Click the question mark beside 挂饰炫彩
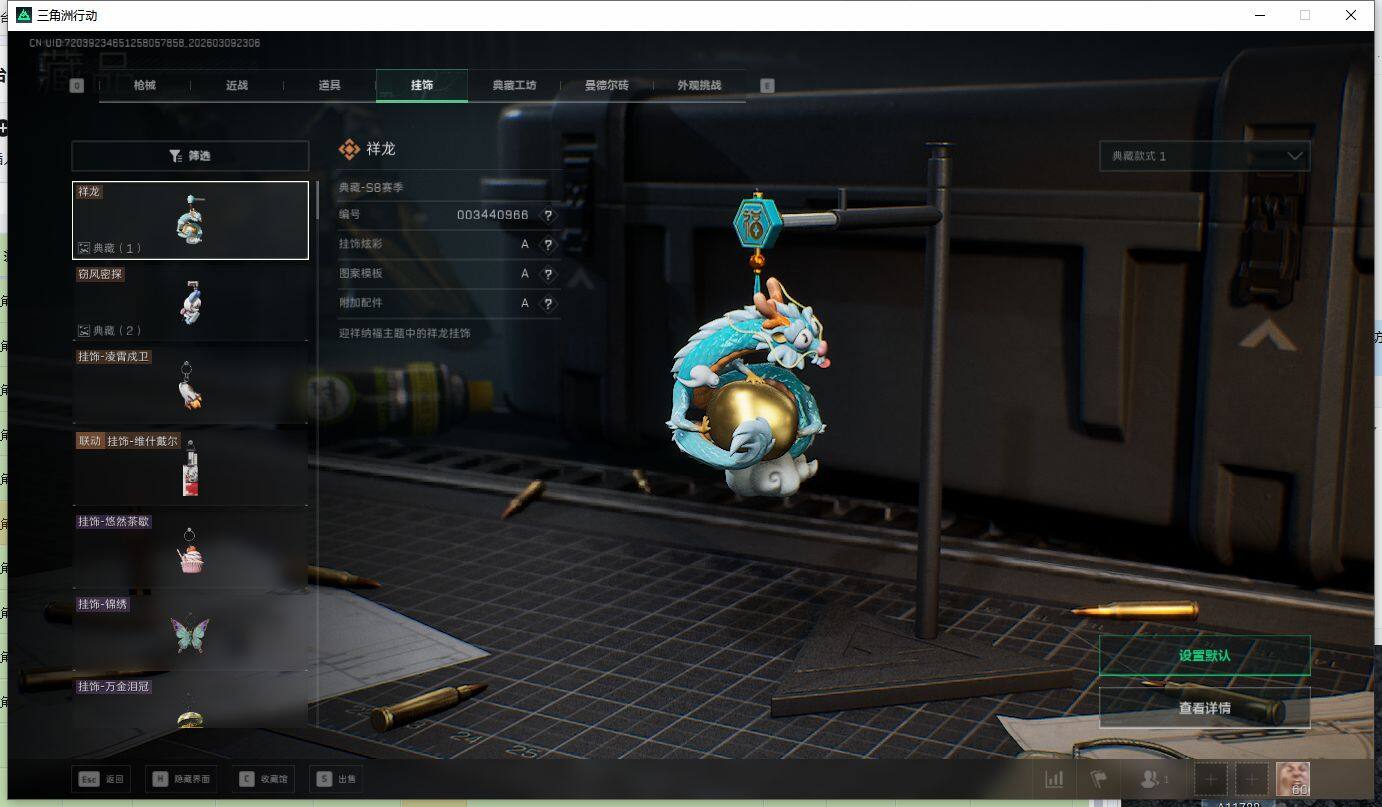 (x=547, y=245)
